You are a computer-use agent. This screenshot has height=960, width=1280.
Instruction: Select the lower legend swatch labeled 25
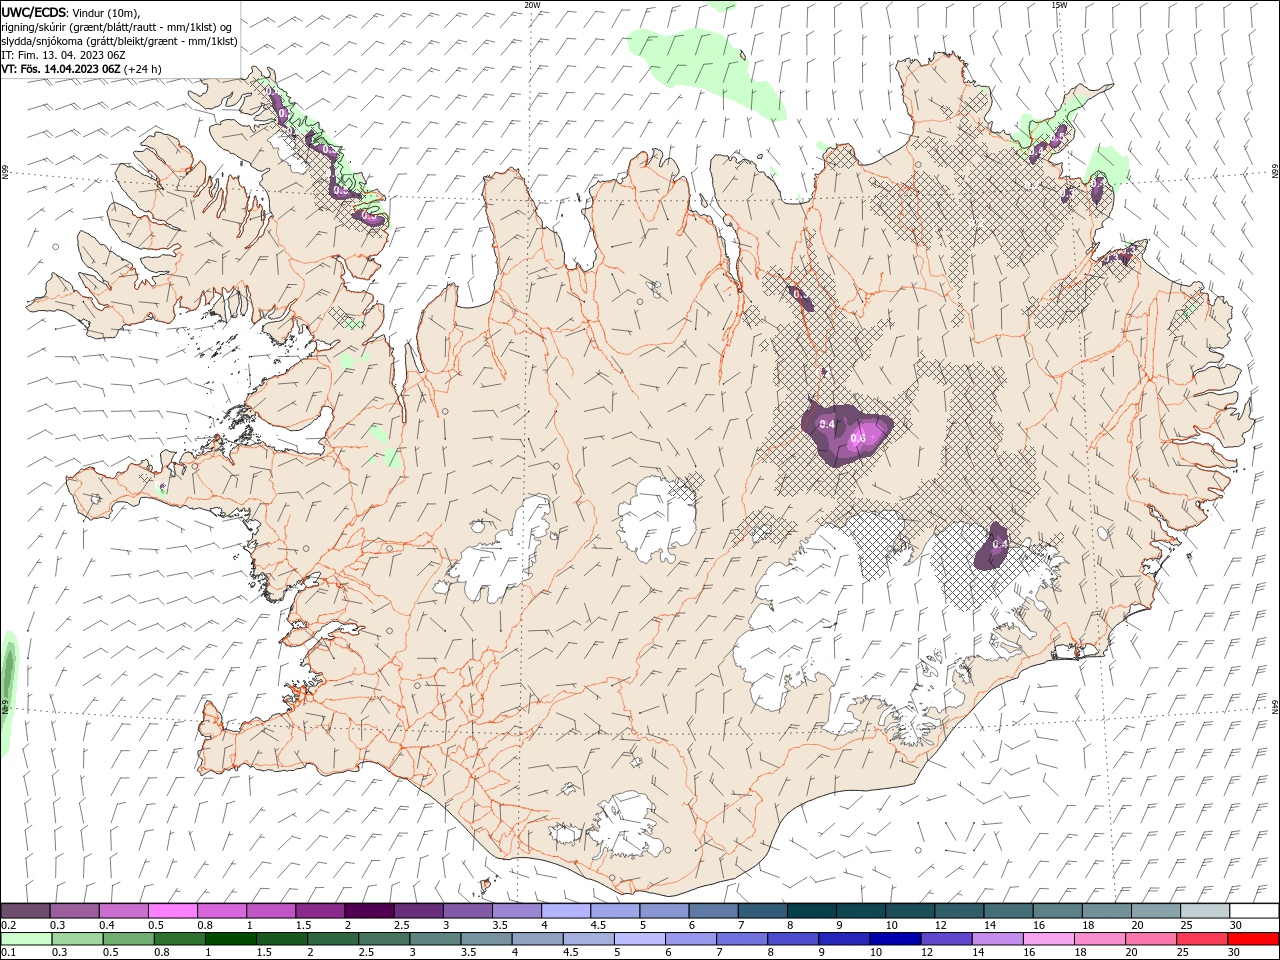coord(1203,939)
